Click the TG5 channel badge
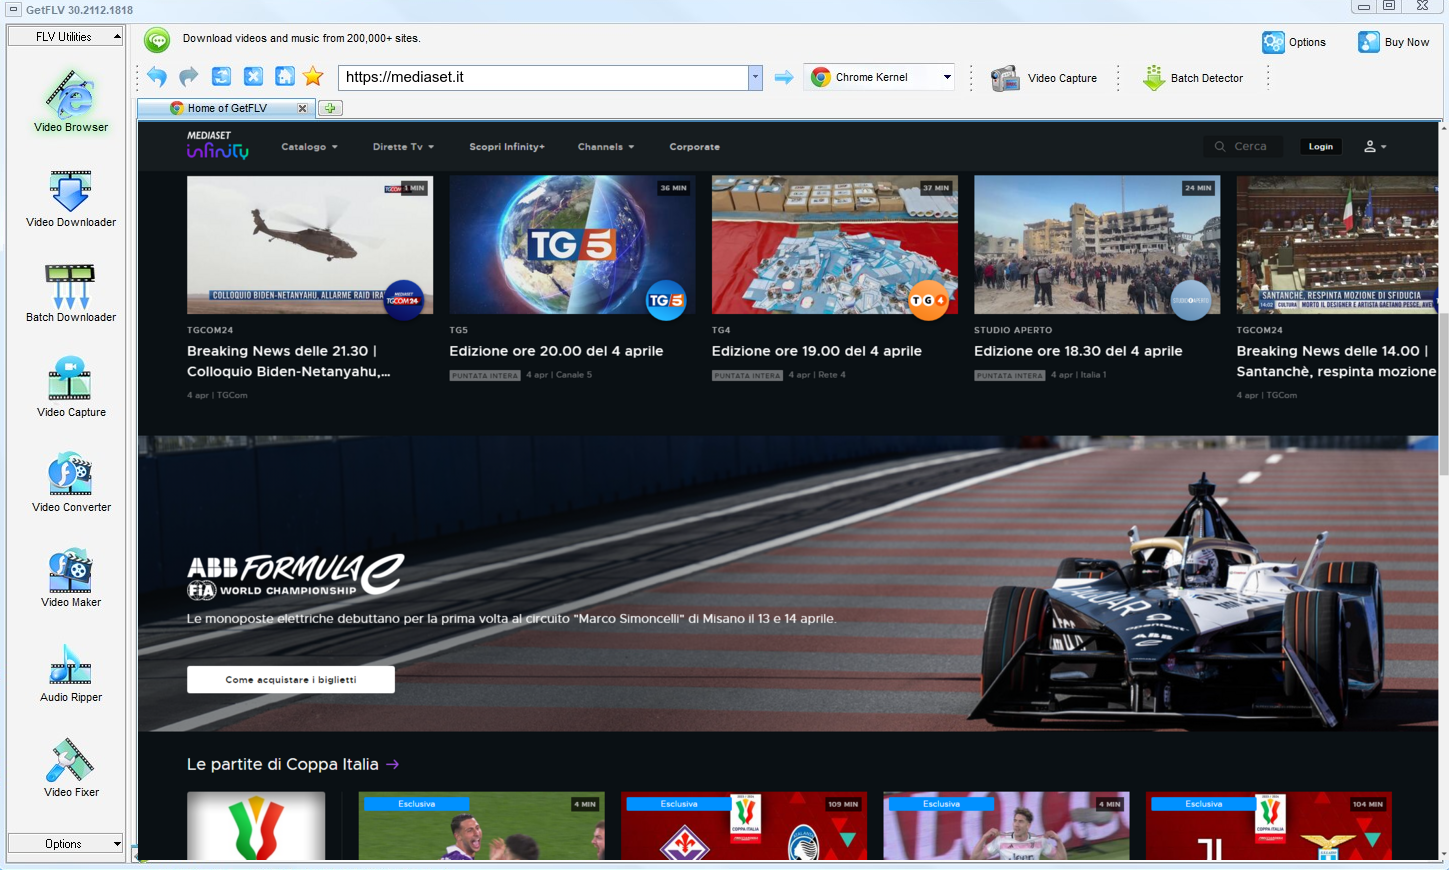This screenshot has width=1449, height=870. pyautogui.click(x=666, y=300)
